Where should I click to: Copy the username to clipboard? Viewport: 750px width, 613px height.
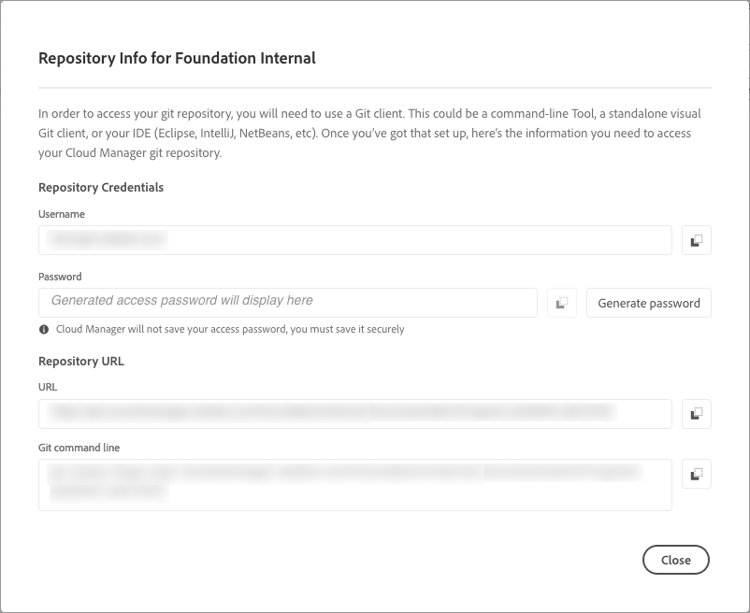click(x=696, y=240)
